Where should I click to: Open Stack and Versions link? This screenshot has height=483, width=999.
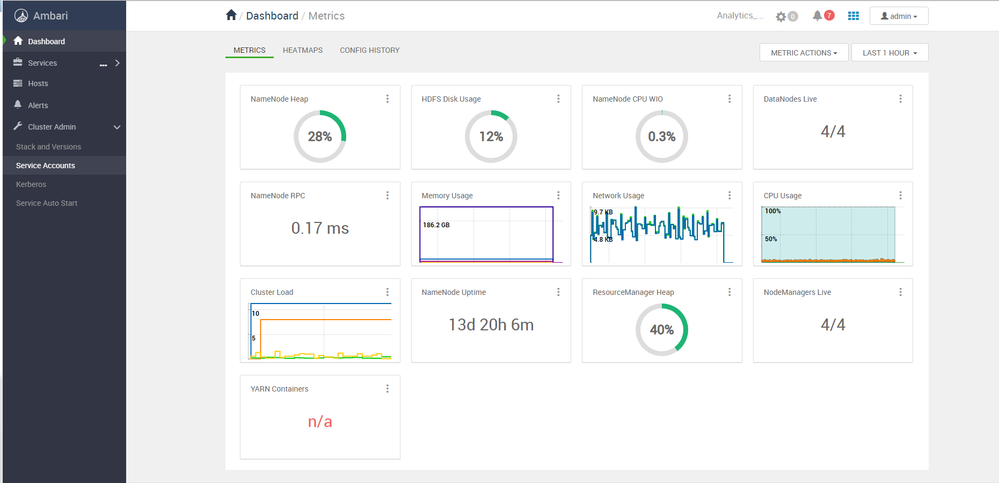[48, 147]
